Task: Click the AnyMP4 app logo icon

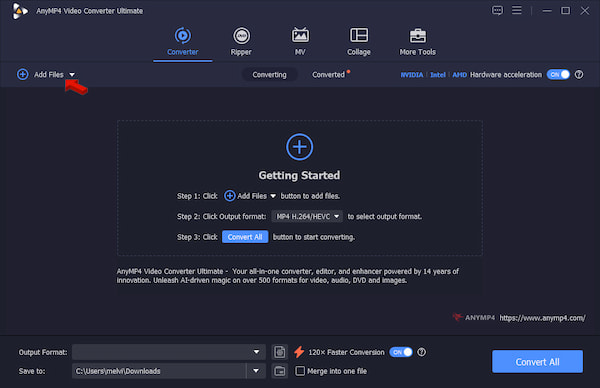Action: (x=20, y=11)
